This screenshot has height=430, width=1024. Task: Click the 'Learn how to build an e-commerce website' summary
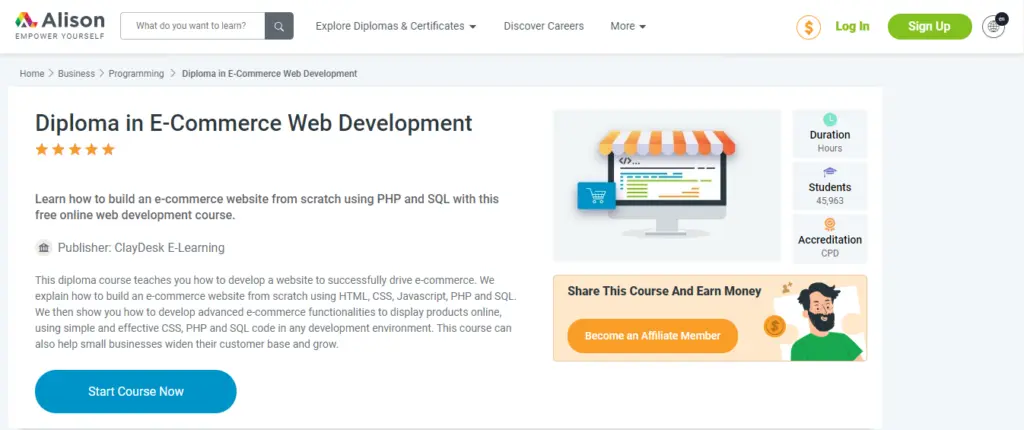(266, 207)
